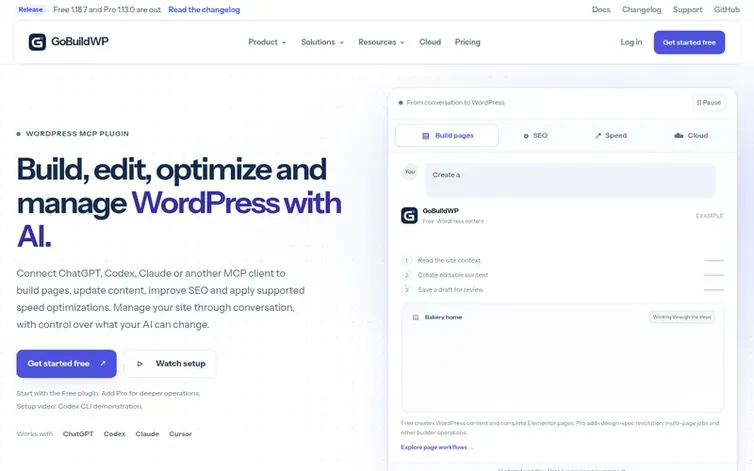Click the Watch setup button
This screenshot has width=754, height=471.
coord(171,364)
